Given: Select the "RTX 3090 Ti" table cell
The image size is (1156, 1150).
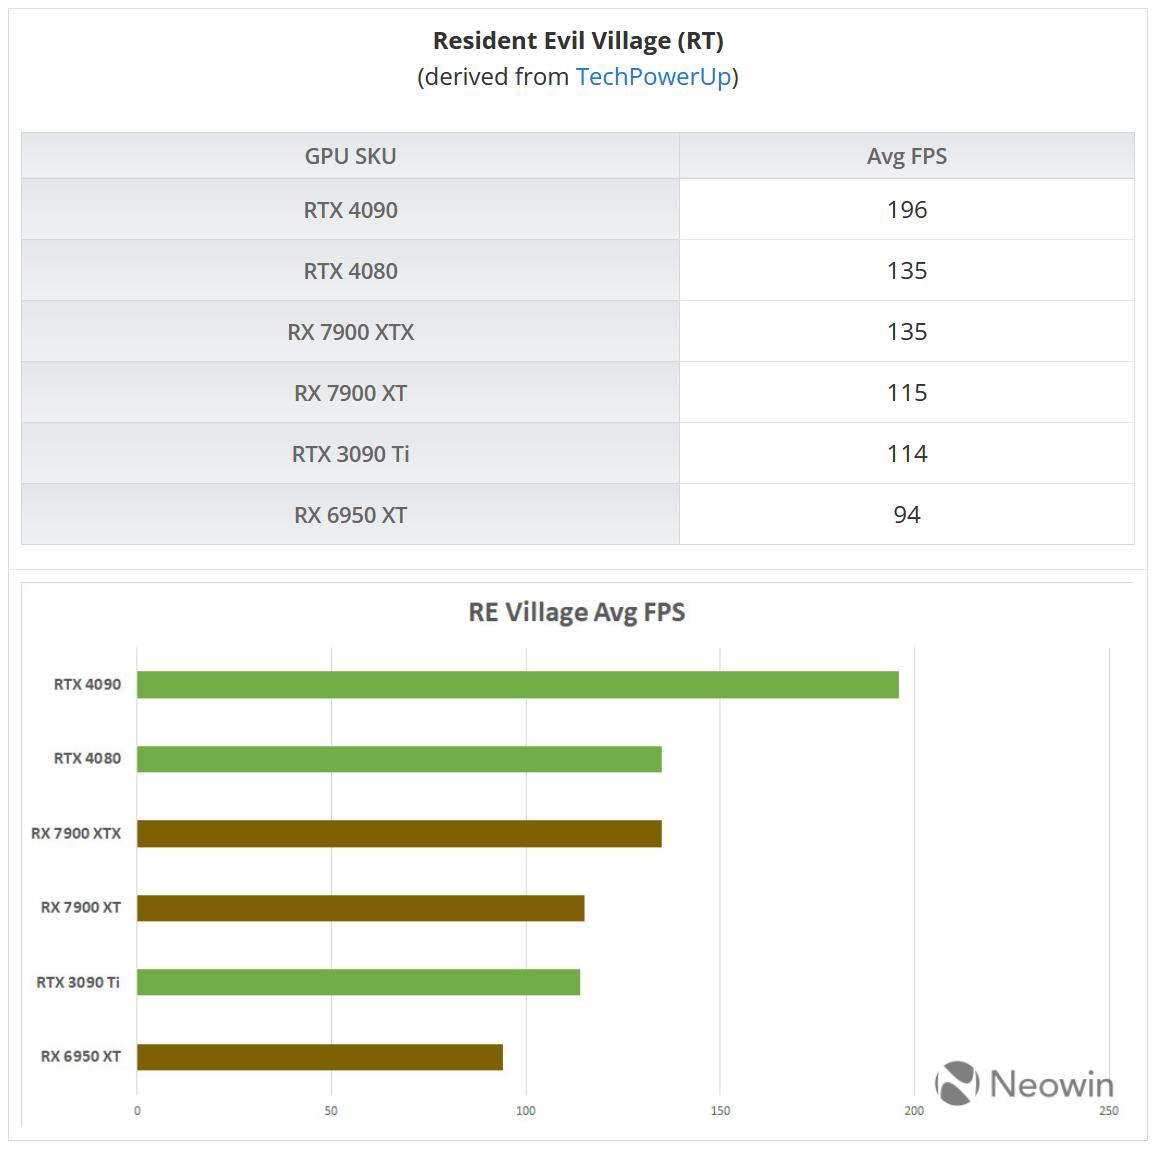Looking at the screenshot, I should pos(350,453).
